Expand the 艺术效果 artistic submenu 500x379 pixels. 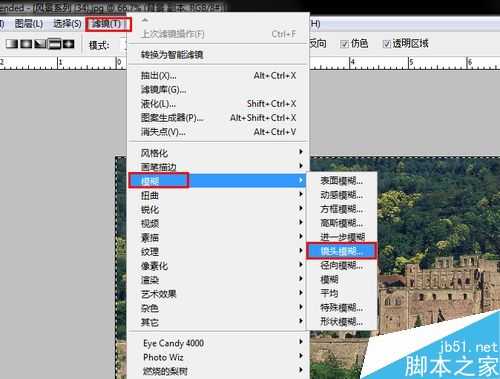coord(218,294)
